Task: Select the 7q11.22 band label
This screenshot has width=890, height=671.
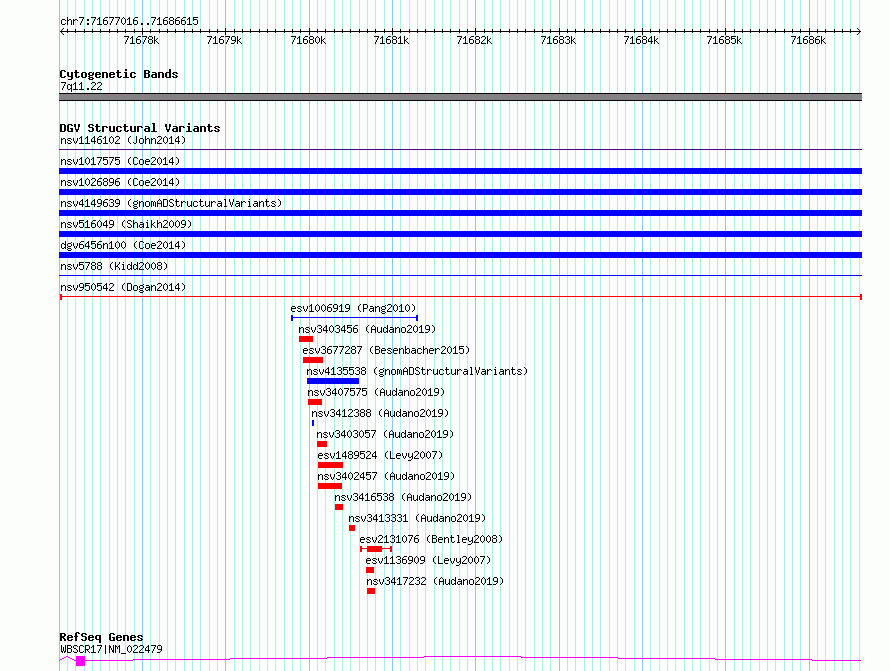Action: pos(81,86)
